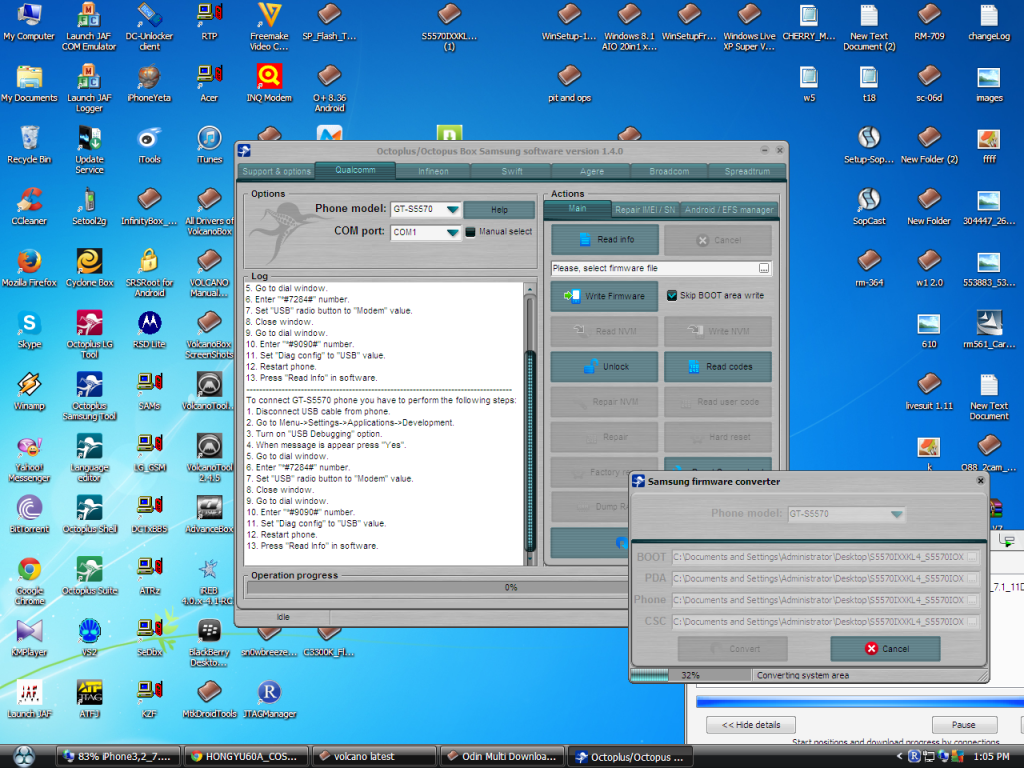Click the Unlock button

[x=605, y=366]
